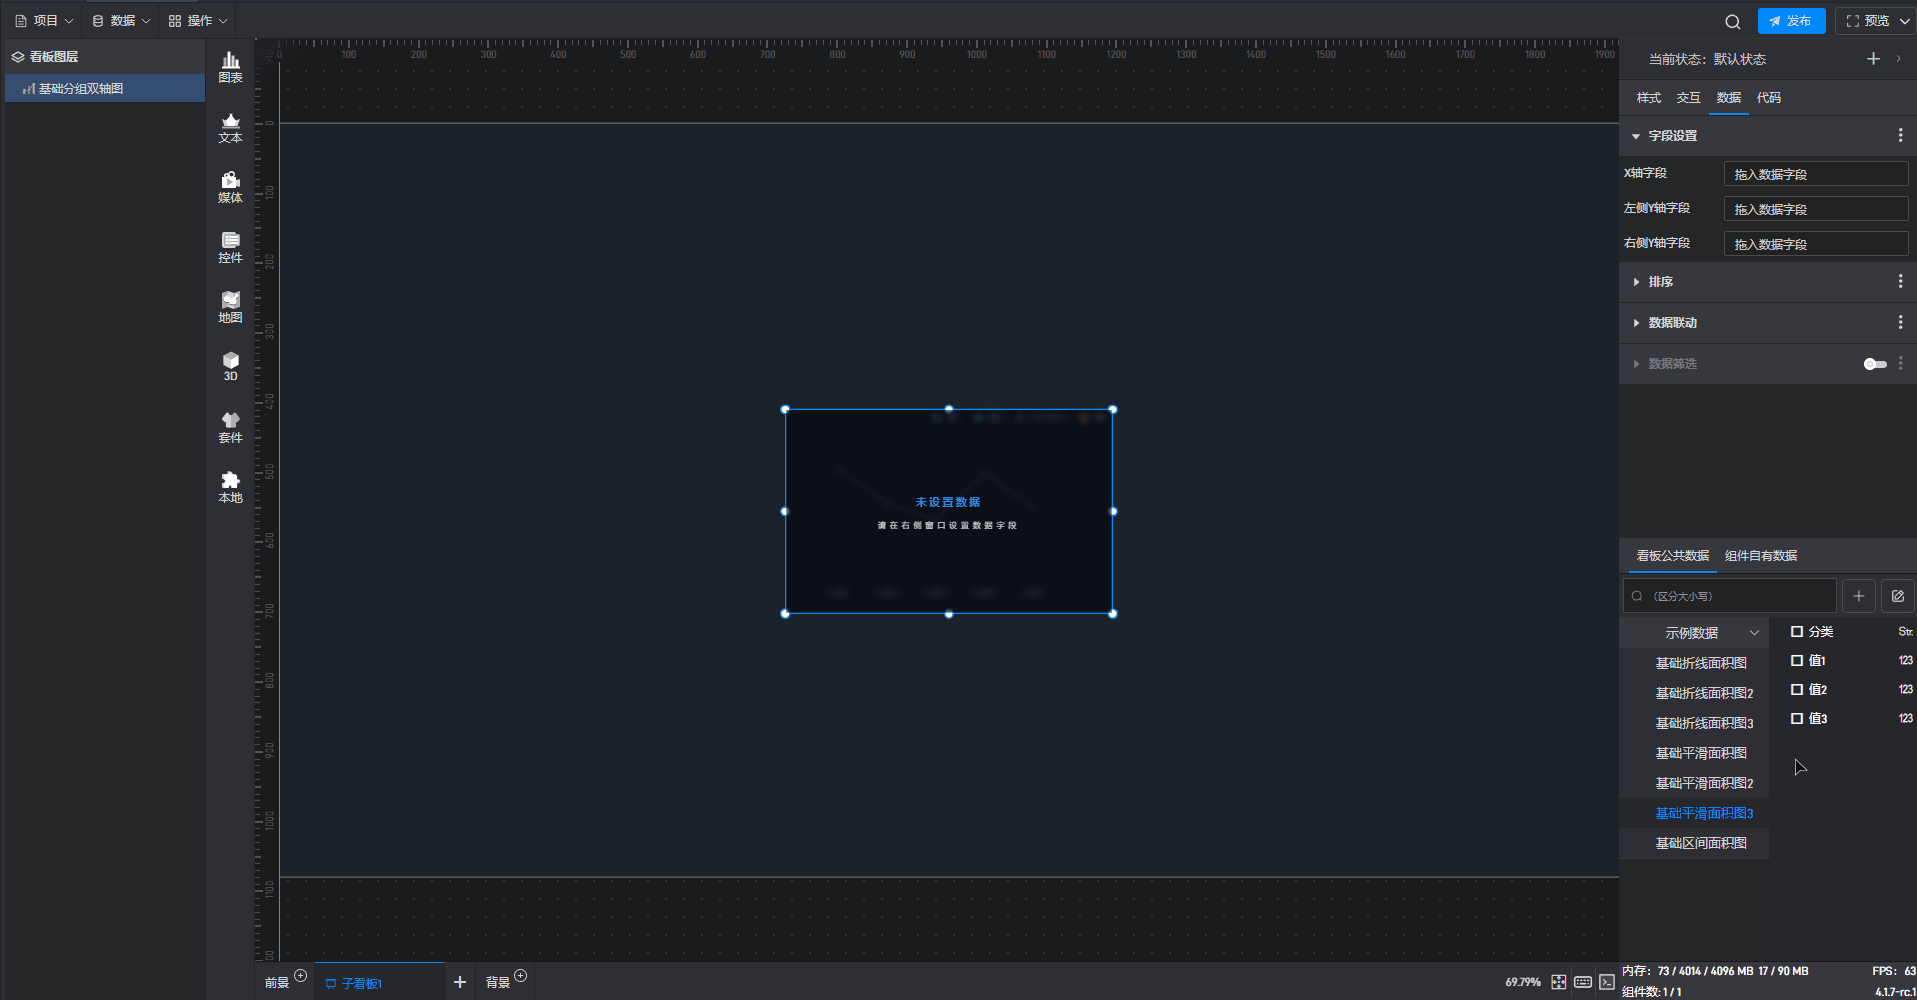Click the X轴字段 data field input
The width and height of the screenshot is (1917, 1000).
[1815, 174]
